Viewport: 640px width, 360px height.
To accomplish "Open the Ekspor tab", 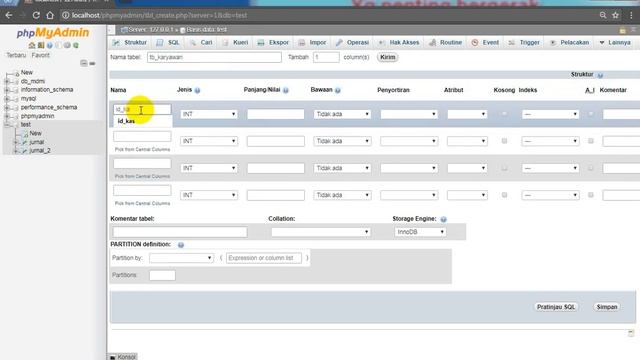I will click(x=273, y=42).
